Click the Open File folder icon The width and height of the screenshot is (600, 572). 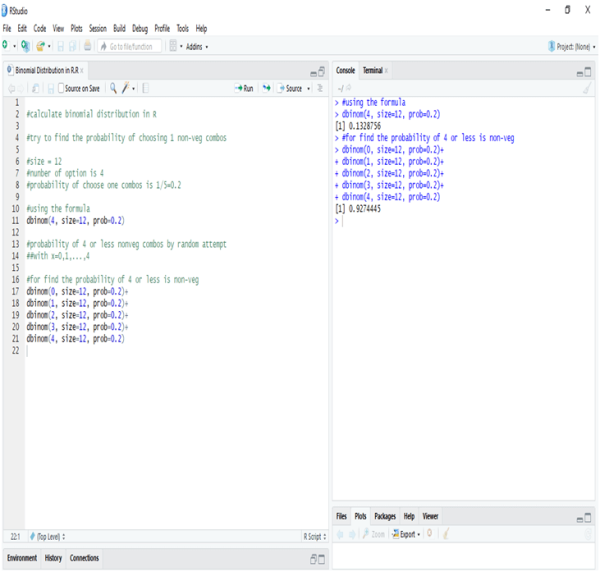tap(40, 46)
